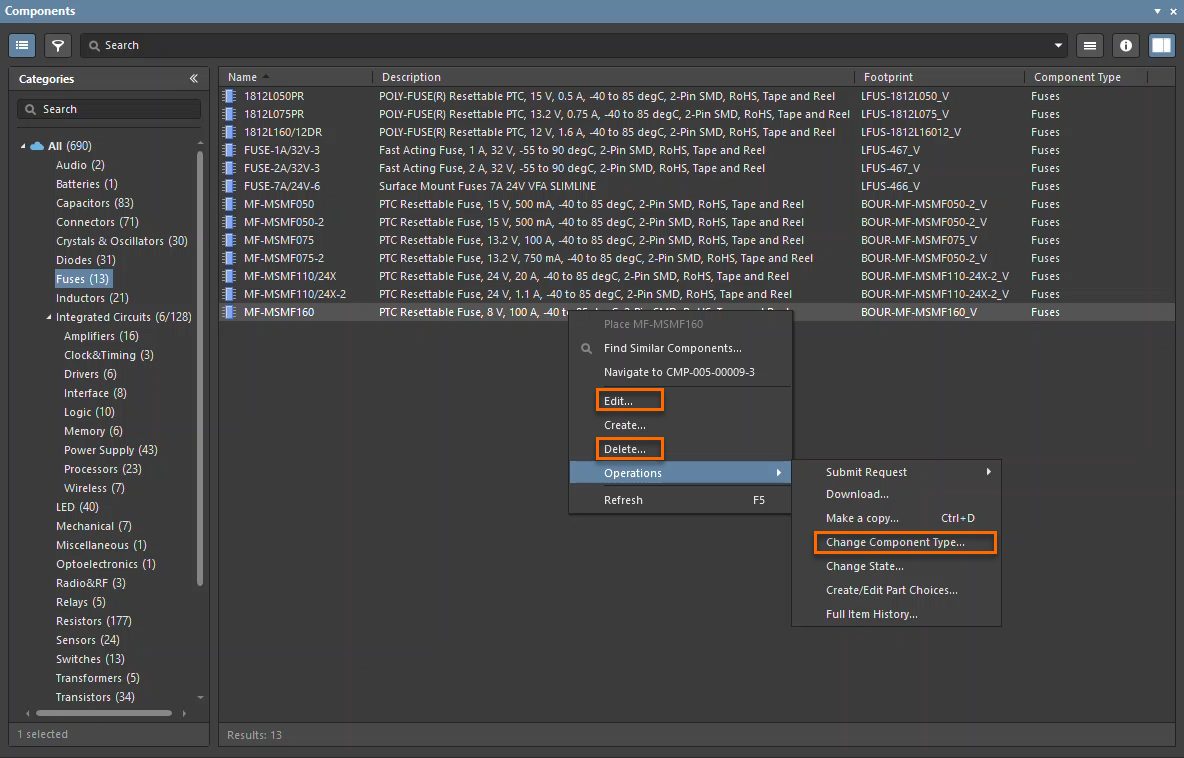Close the Components panel
Screen dimensions: 1184x758
pyautogui.click(x=1173, y=11)
